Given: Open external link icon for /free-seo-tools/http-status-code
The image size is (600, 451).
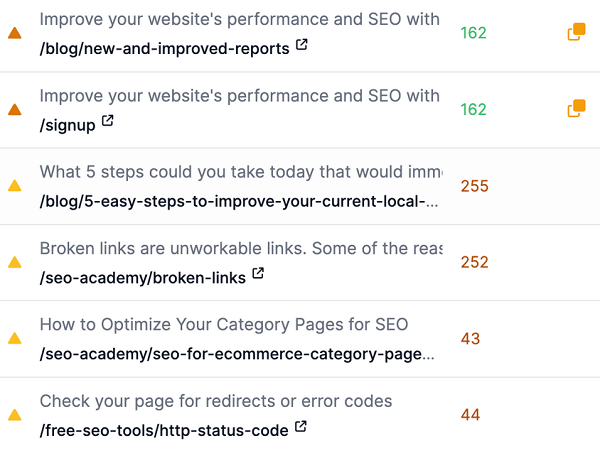Looking at the screenshot, I should tap(301, 427).
